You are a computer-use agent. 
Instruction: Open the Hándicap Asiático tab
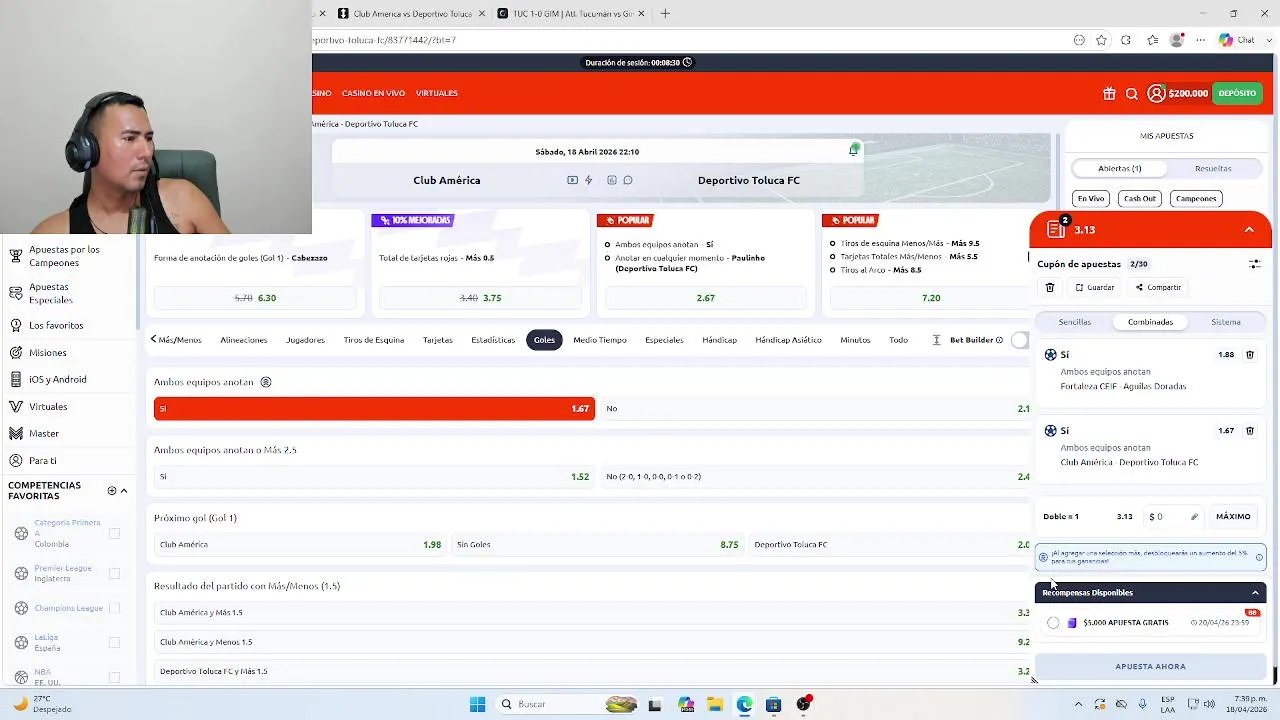[788, 340]
